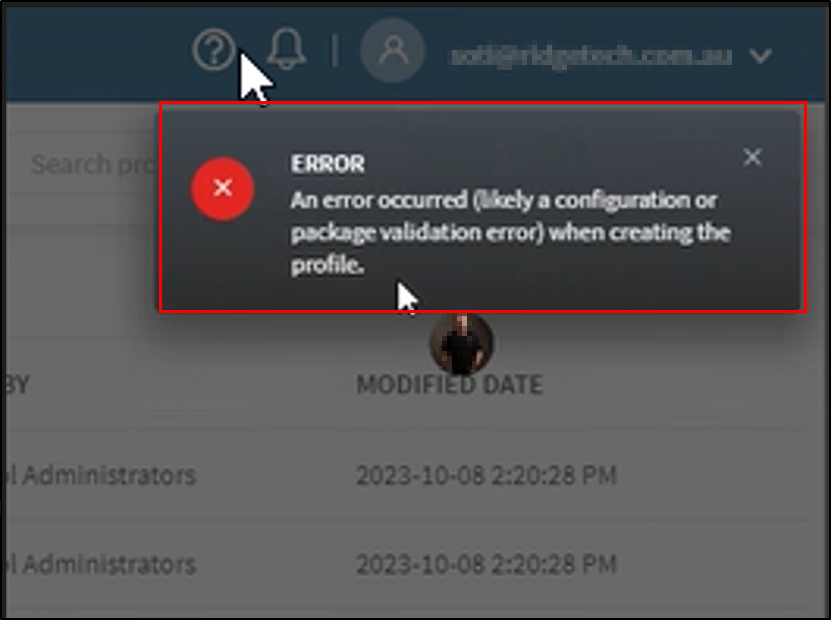Click the blurred account email address
The image size is (831, 620).
(x=590, y=56)
